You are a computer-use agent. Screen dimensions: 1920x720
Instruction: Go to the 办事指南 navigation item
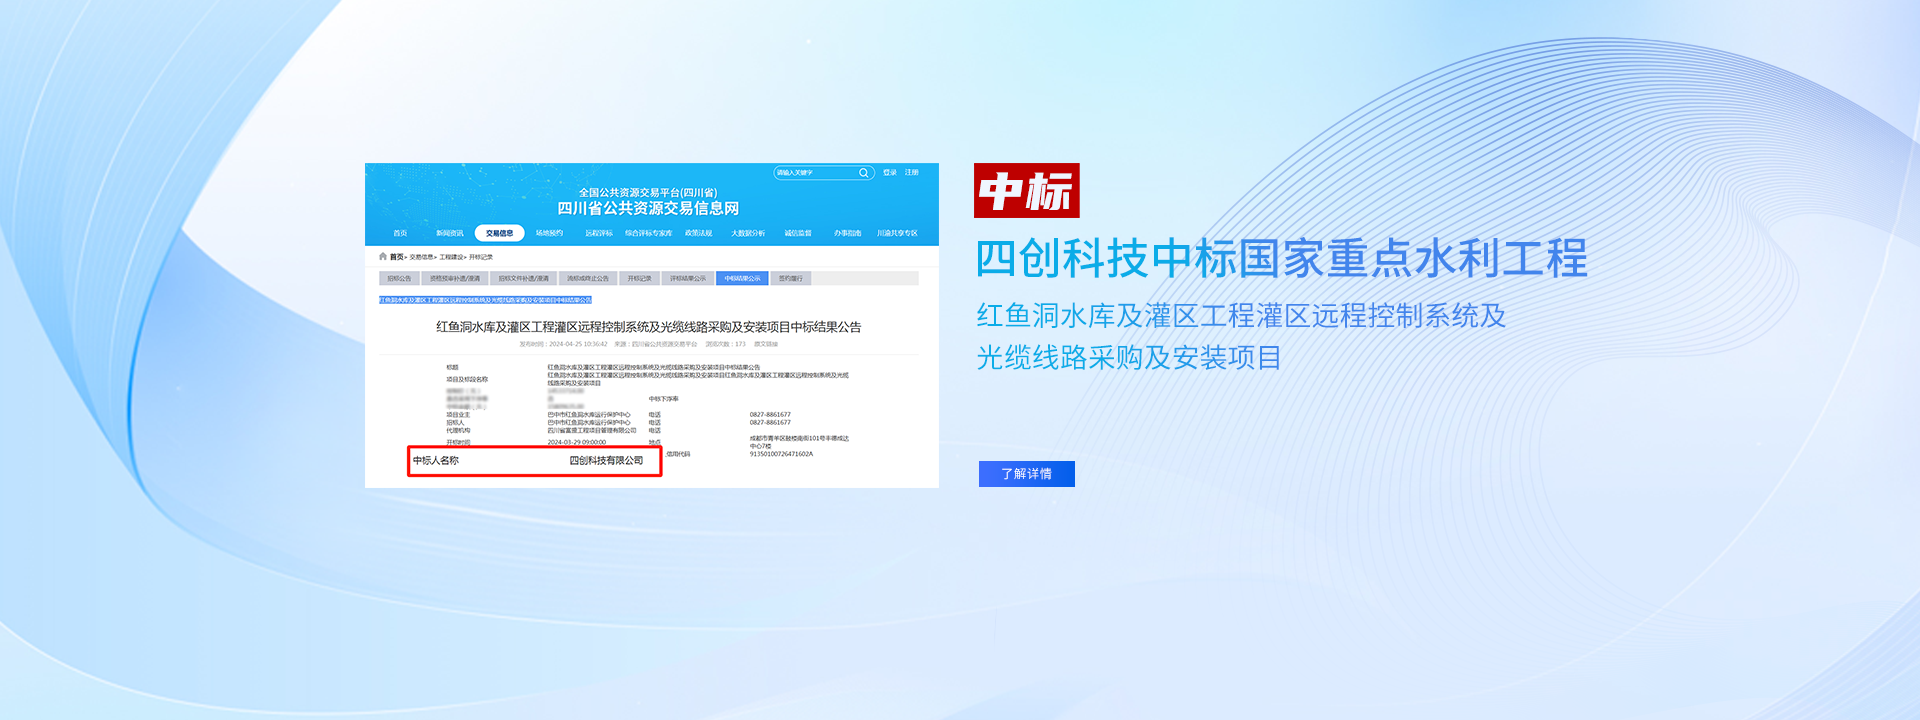coord(847,233)
